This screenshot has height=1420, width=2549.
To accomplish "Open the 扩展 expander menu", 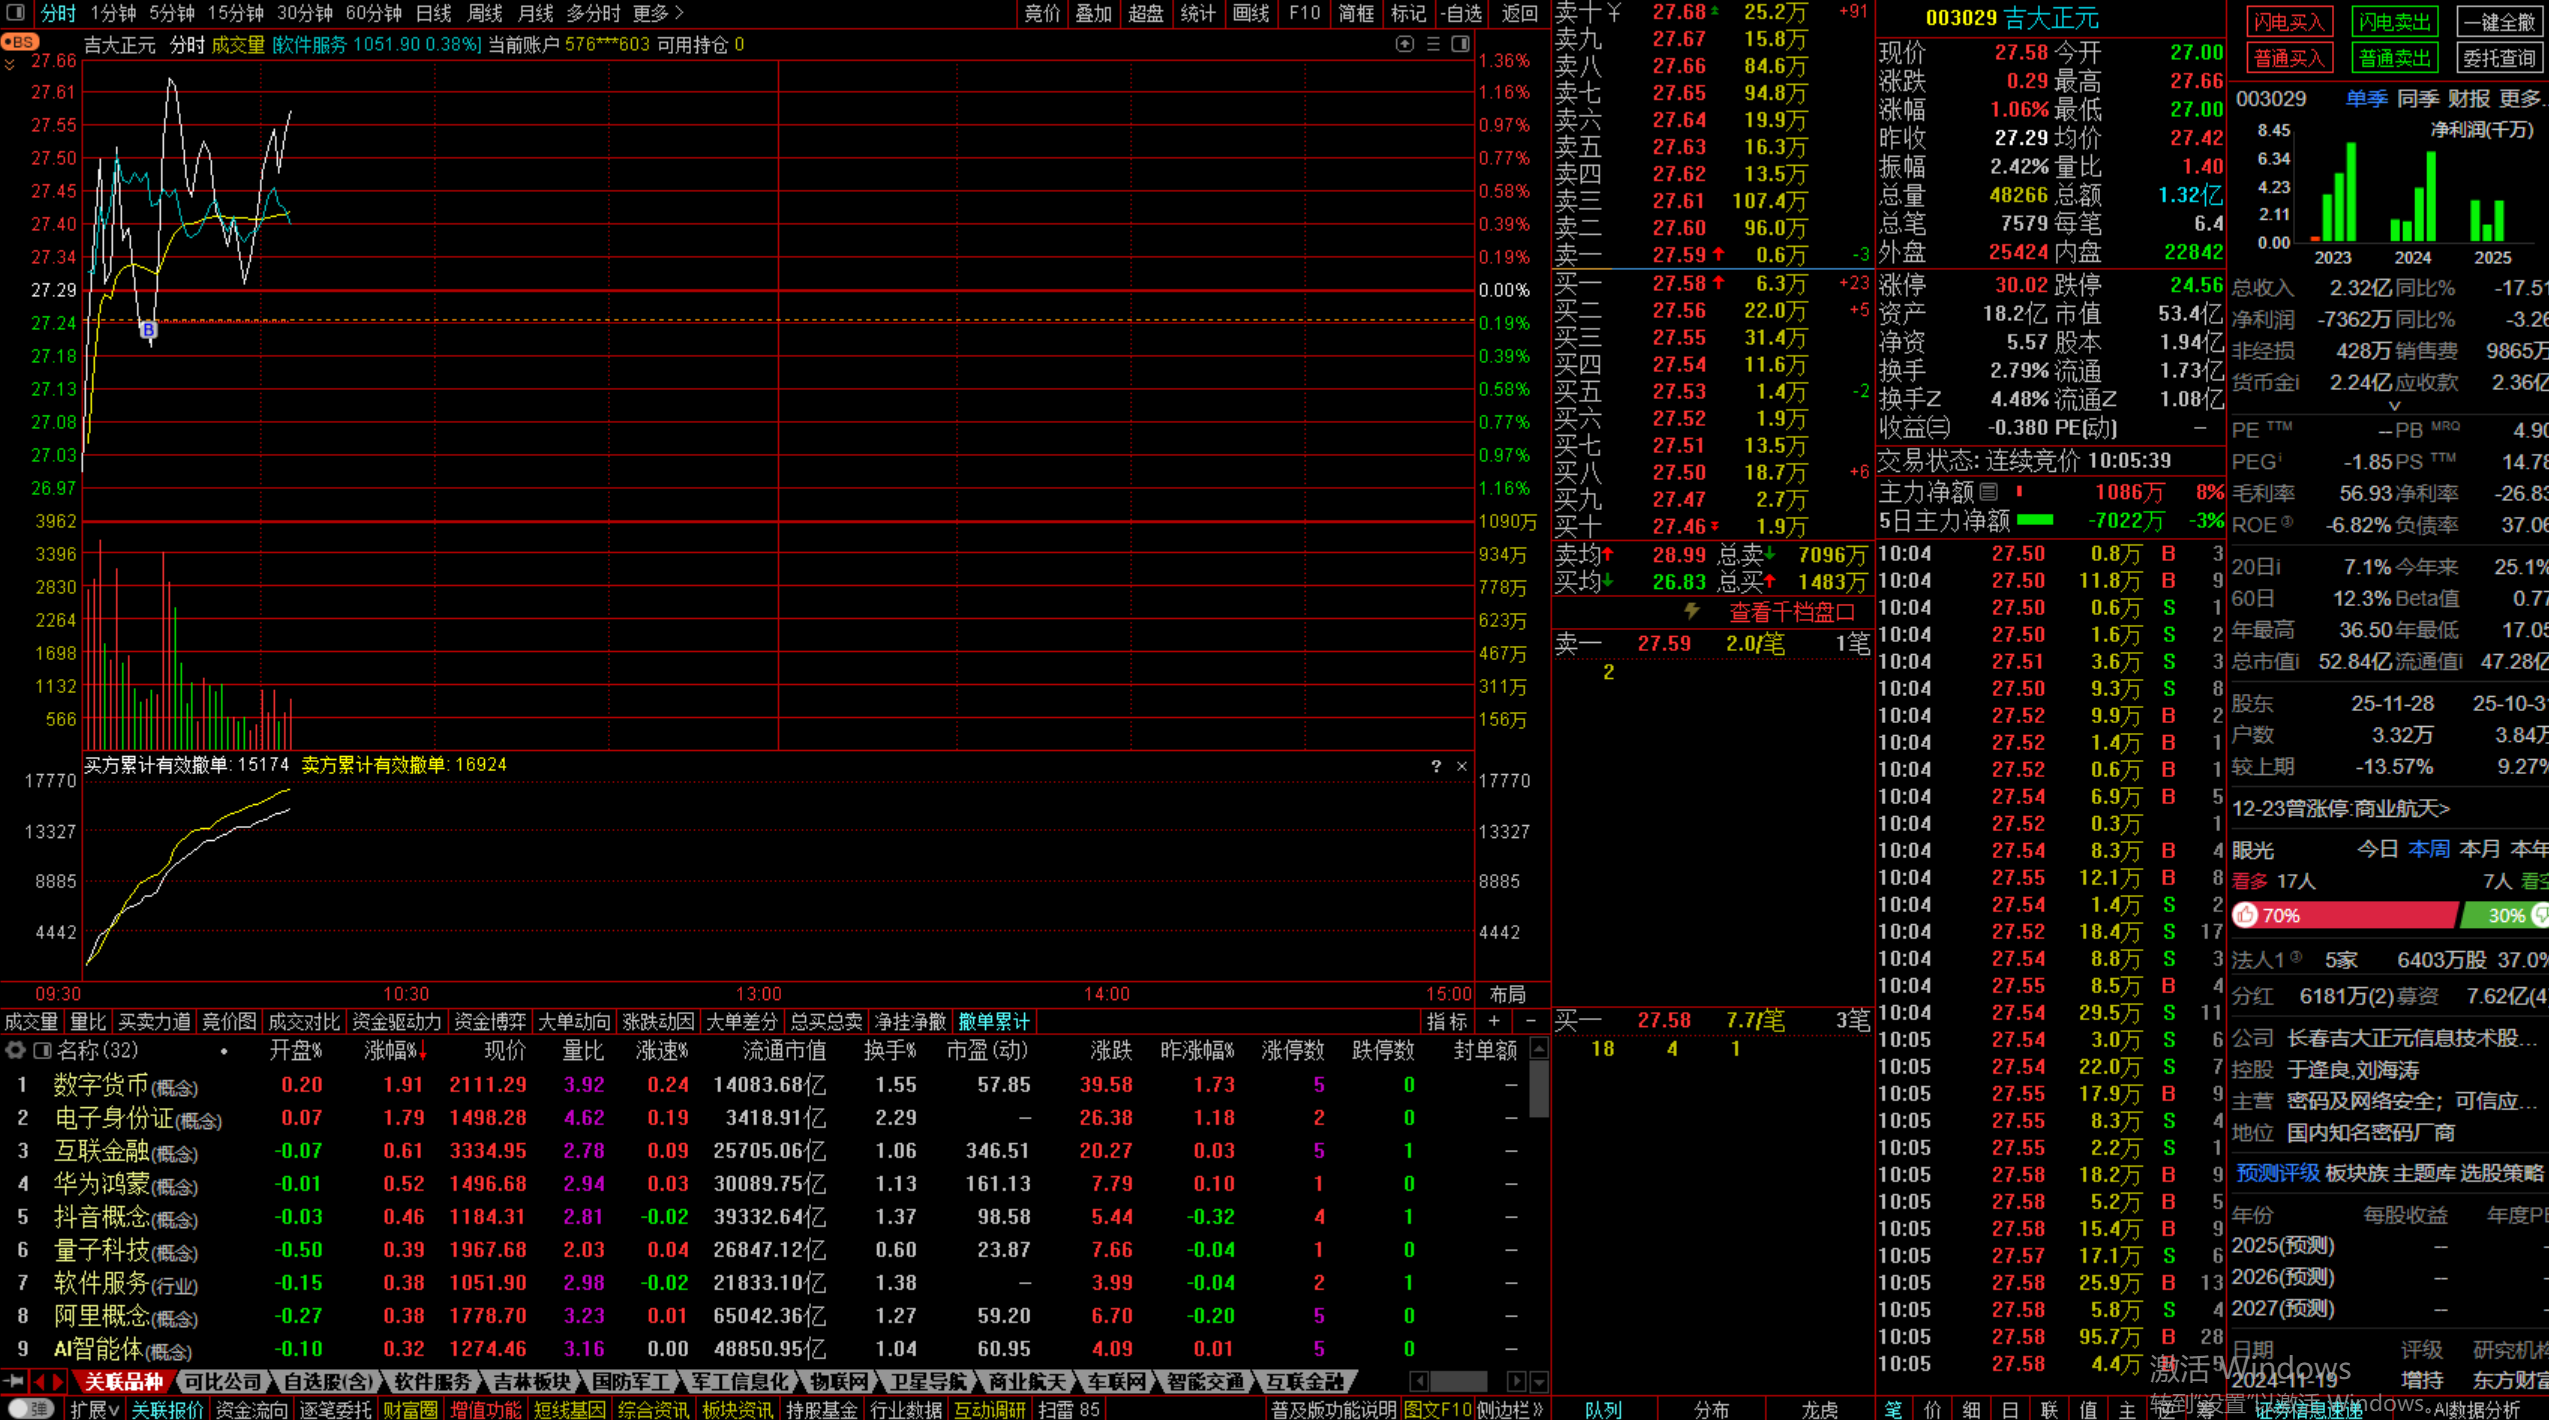I will coord(94,1409).
